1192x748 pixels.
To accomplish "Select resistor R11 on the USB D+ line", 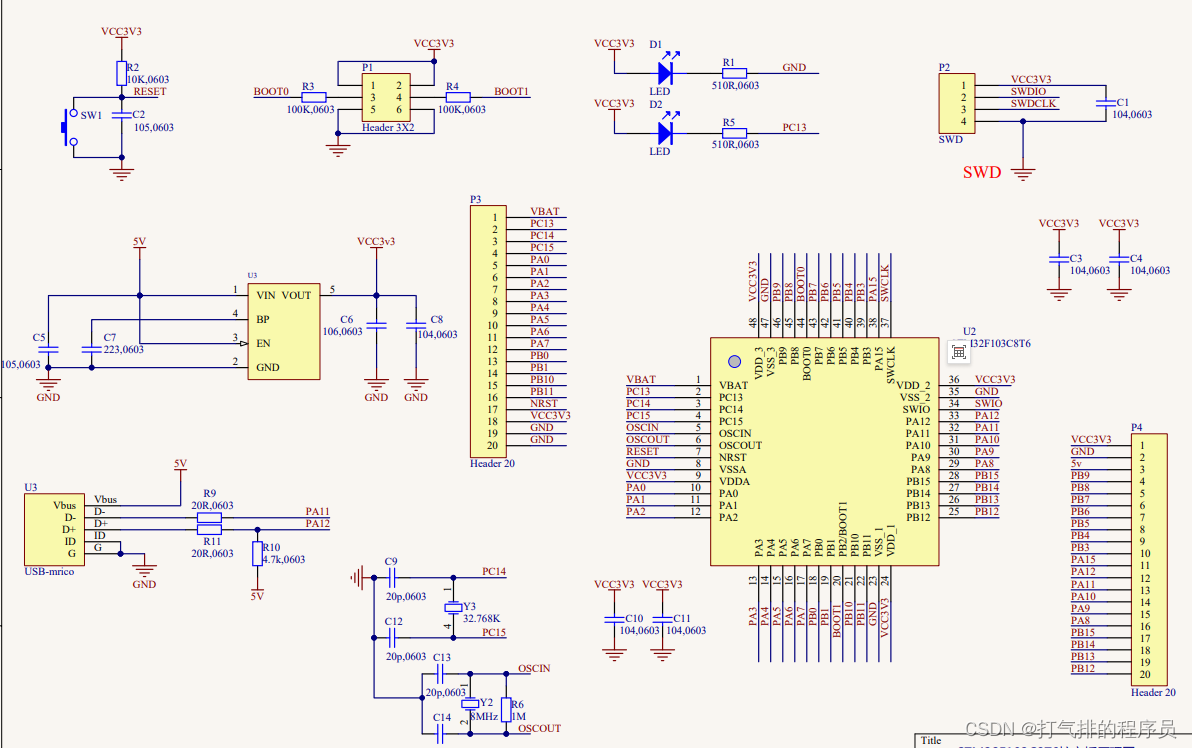I will pos(209,529).
